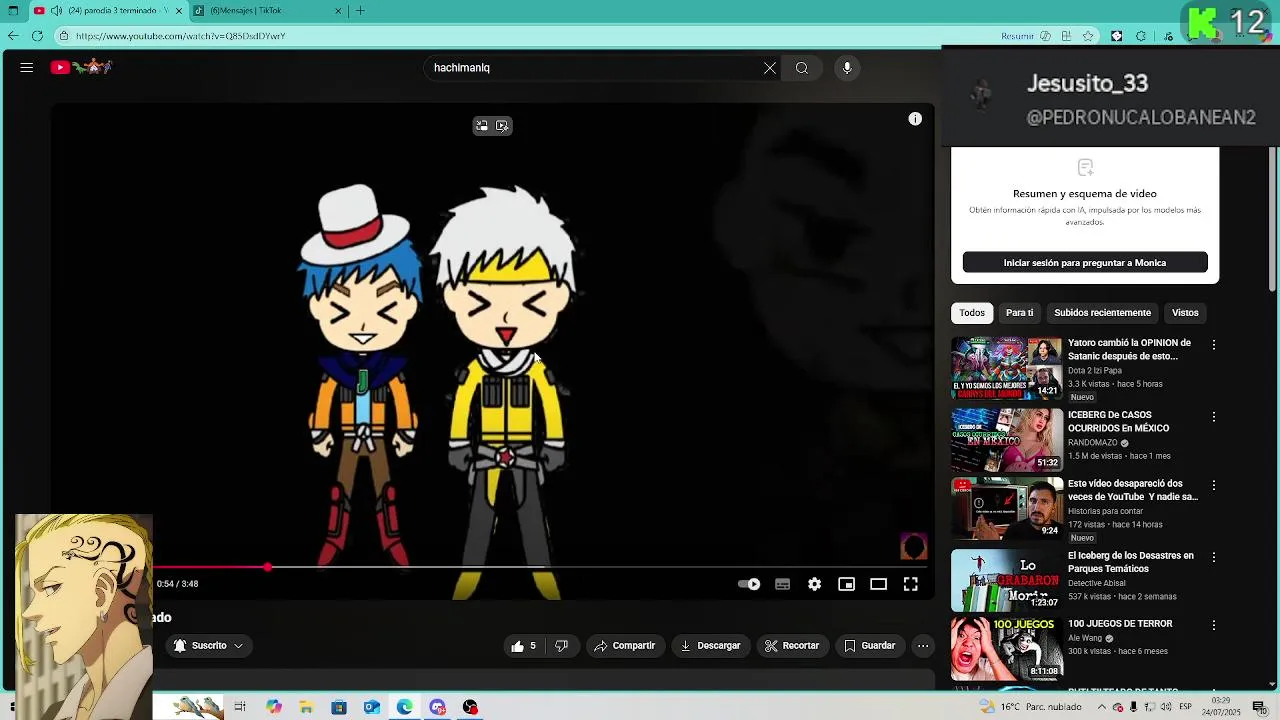Screen dimensions: 1280x720
Task: Close the TikTok Mensajes tab
Action: coord(338,11)
